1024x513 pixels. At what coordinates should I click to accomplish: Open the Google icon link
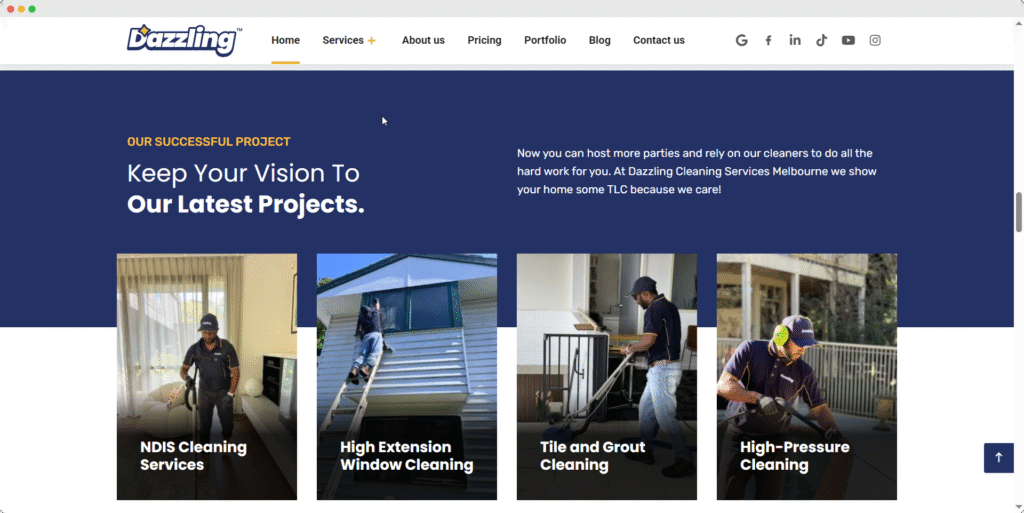pos(741,40)
